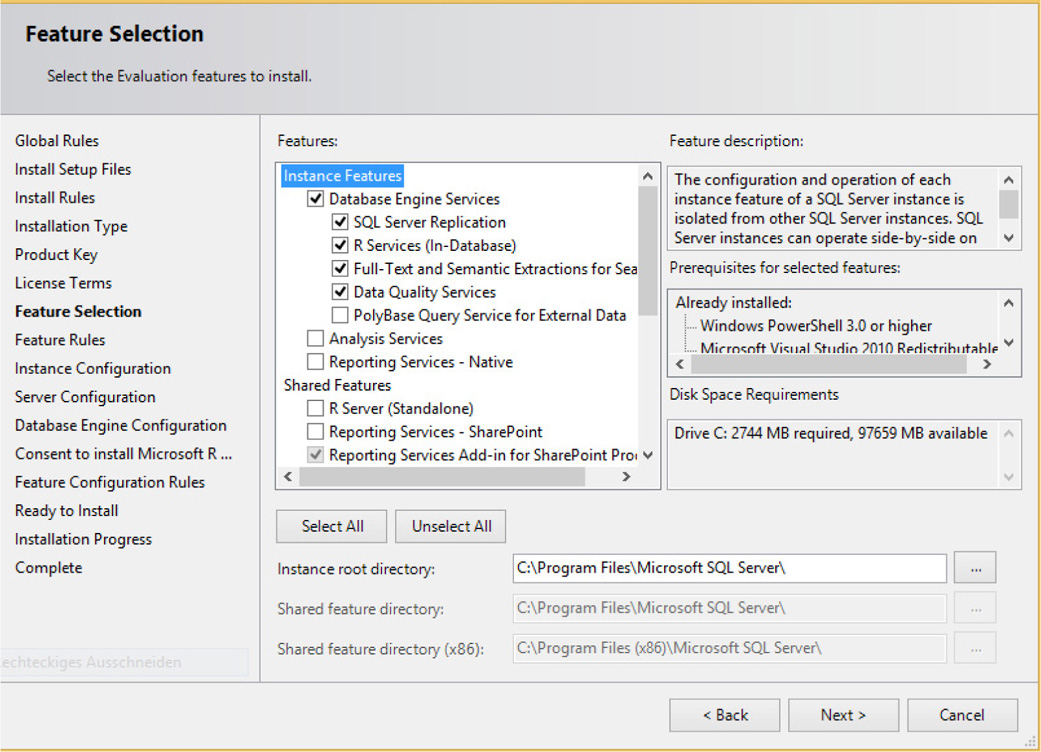1041x752 pixels.
Task: Click the Shared feature directory (x86) field
Action: 730,648
